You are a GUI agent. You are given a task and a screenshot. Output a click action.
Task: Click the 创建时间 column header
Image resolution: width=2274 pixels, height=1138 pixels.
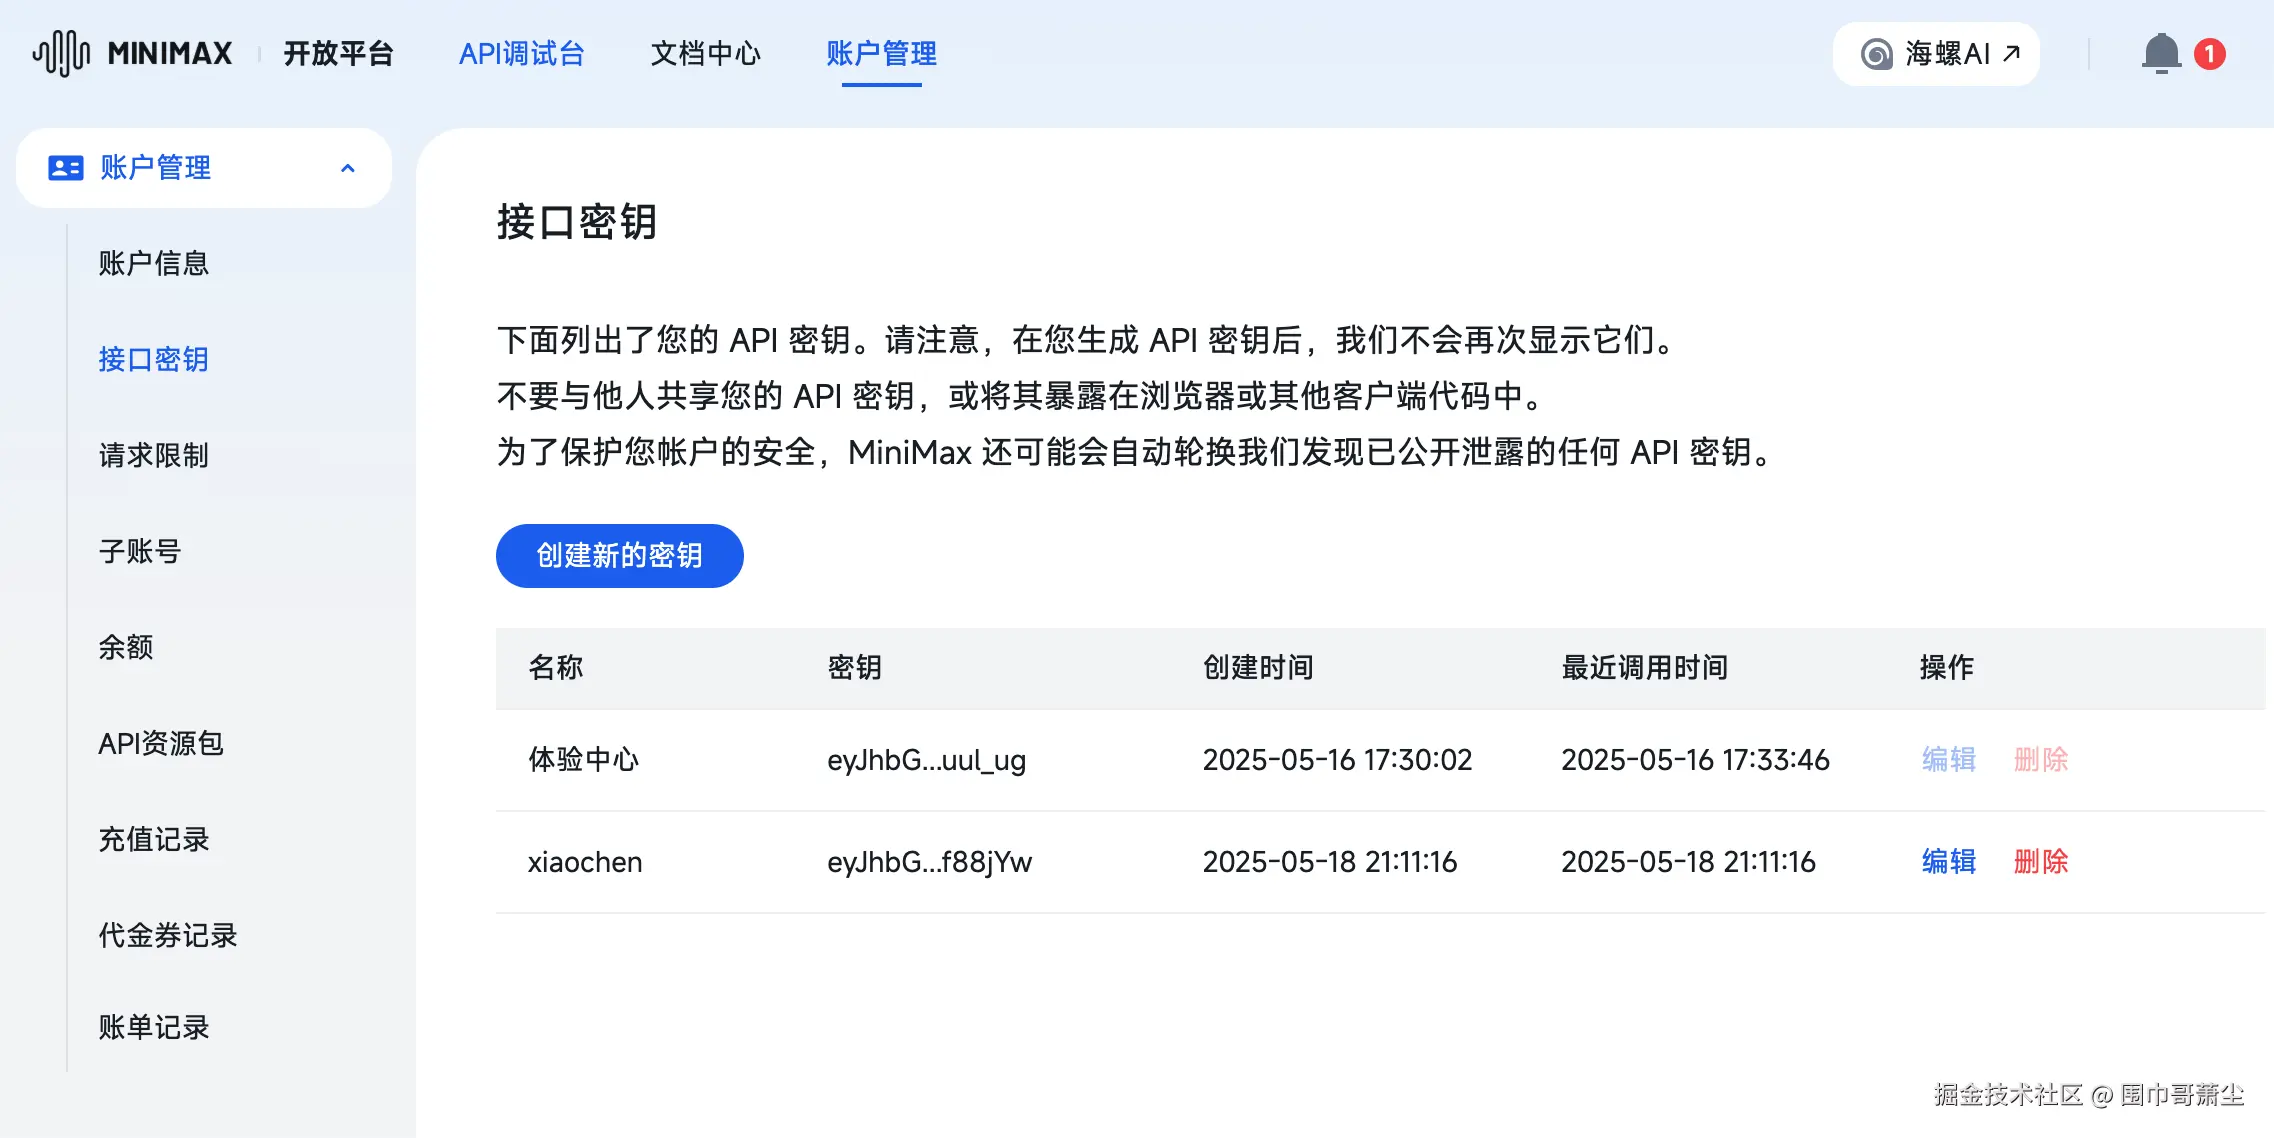1258,667
